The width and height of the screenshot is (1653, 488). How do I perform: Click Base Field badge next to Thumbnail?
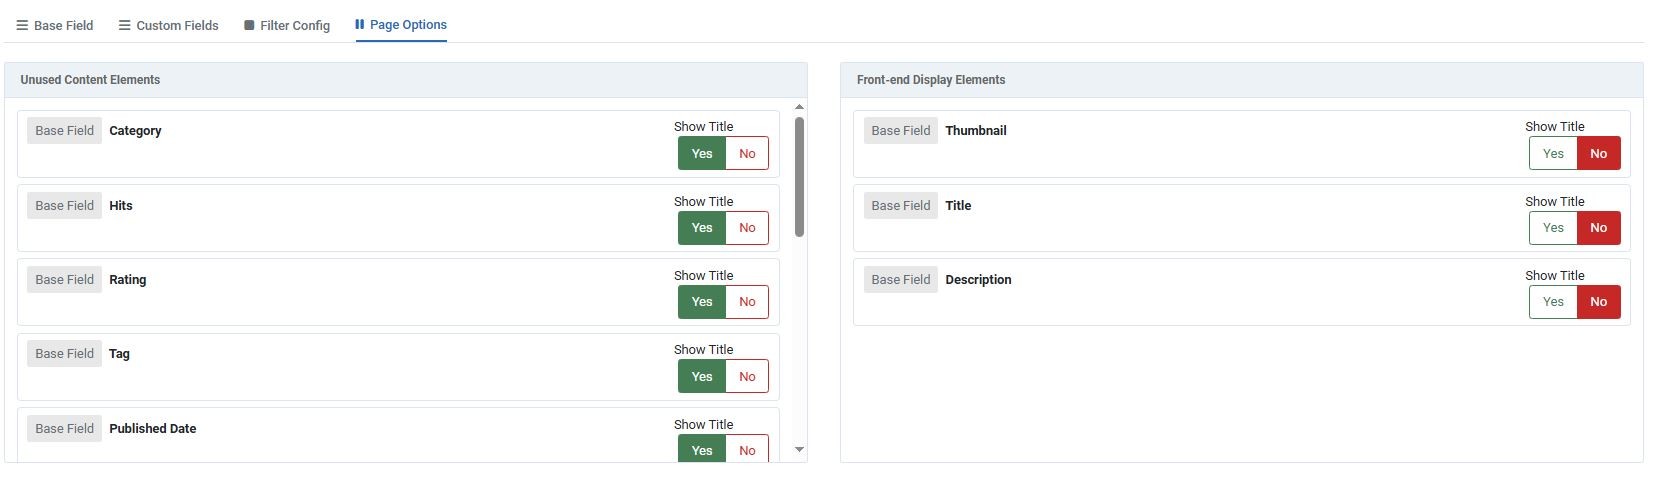(900, 131)
